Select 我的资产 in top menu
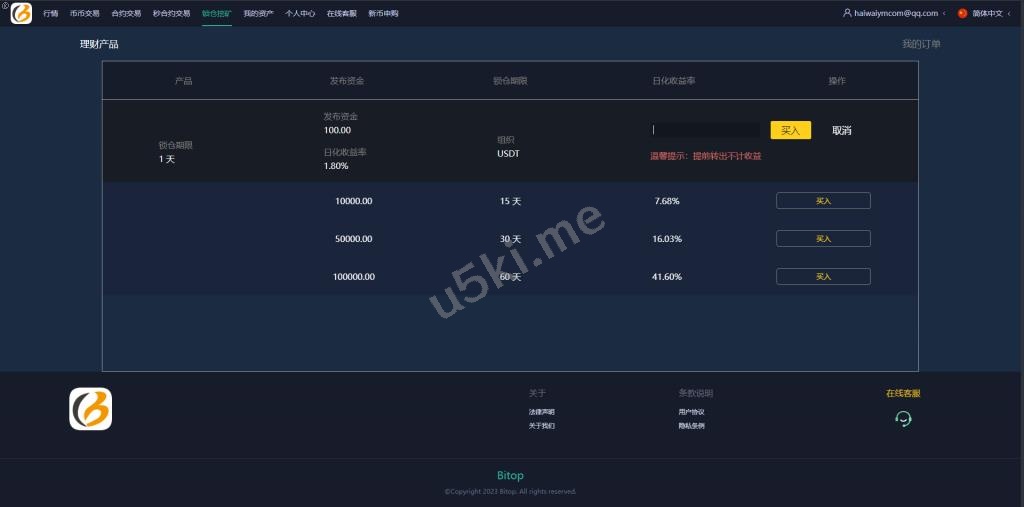1024x507 pixels. pos(258,14)
